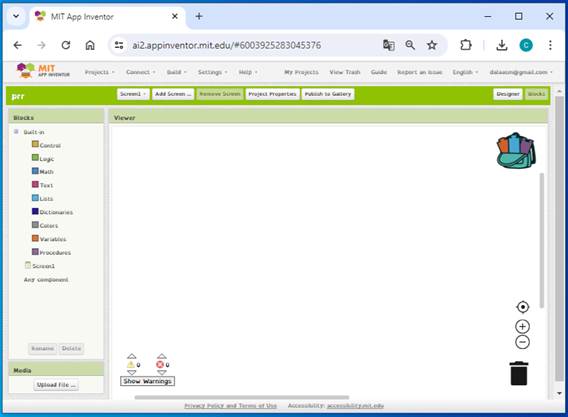568x417 pixels.
Task: Open the Projects menu
Action: (100, 72)
